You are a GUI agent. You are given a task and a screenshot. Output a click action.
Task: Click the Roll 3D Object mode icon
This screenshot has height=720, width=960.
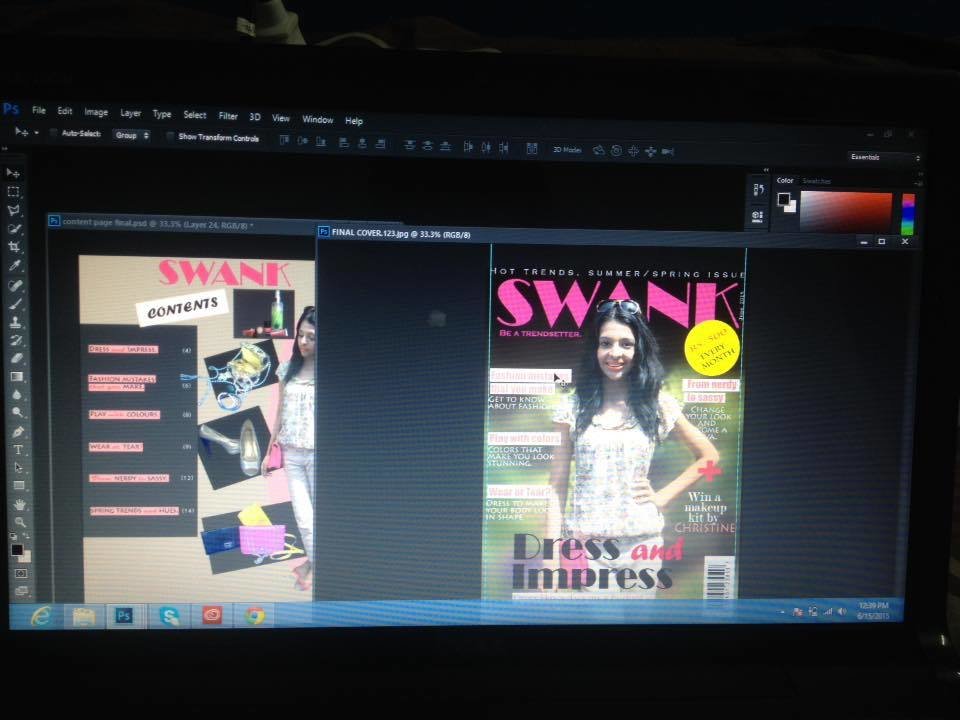pyautogui.click(x=616, y=150)
